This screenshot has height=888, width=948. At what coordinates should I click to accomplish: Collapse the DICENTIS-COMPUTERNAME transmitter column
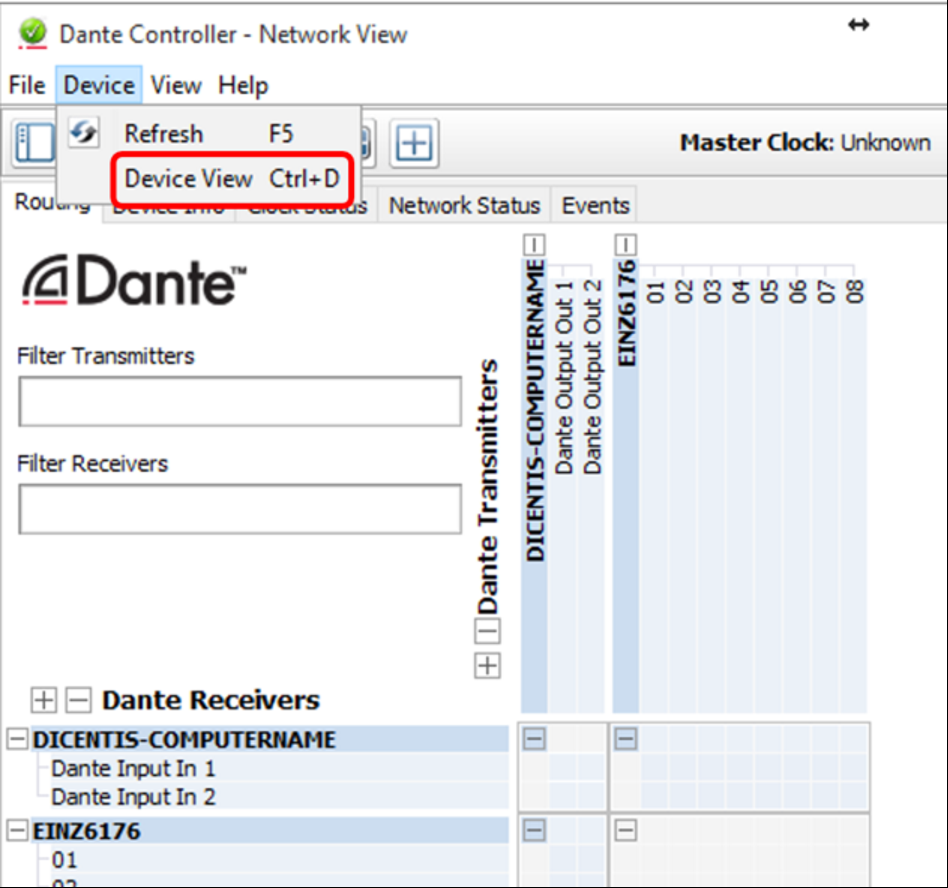[534, 244]
